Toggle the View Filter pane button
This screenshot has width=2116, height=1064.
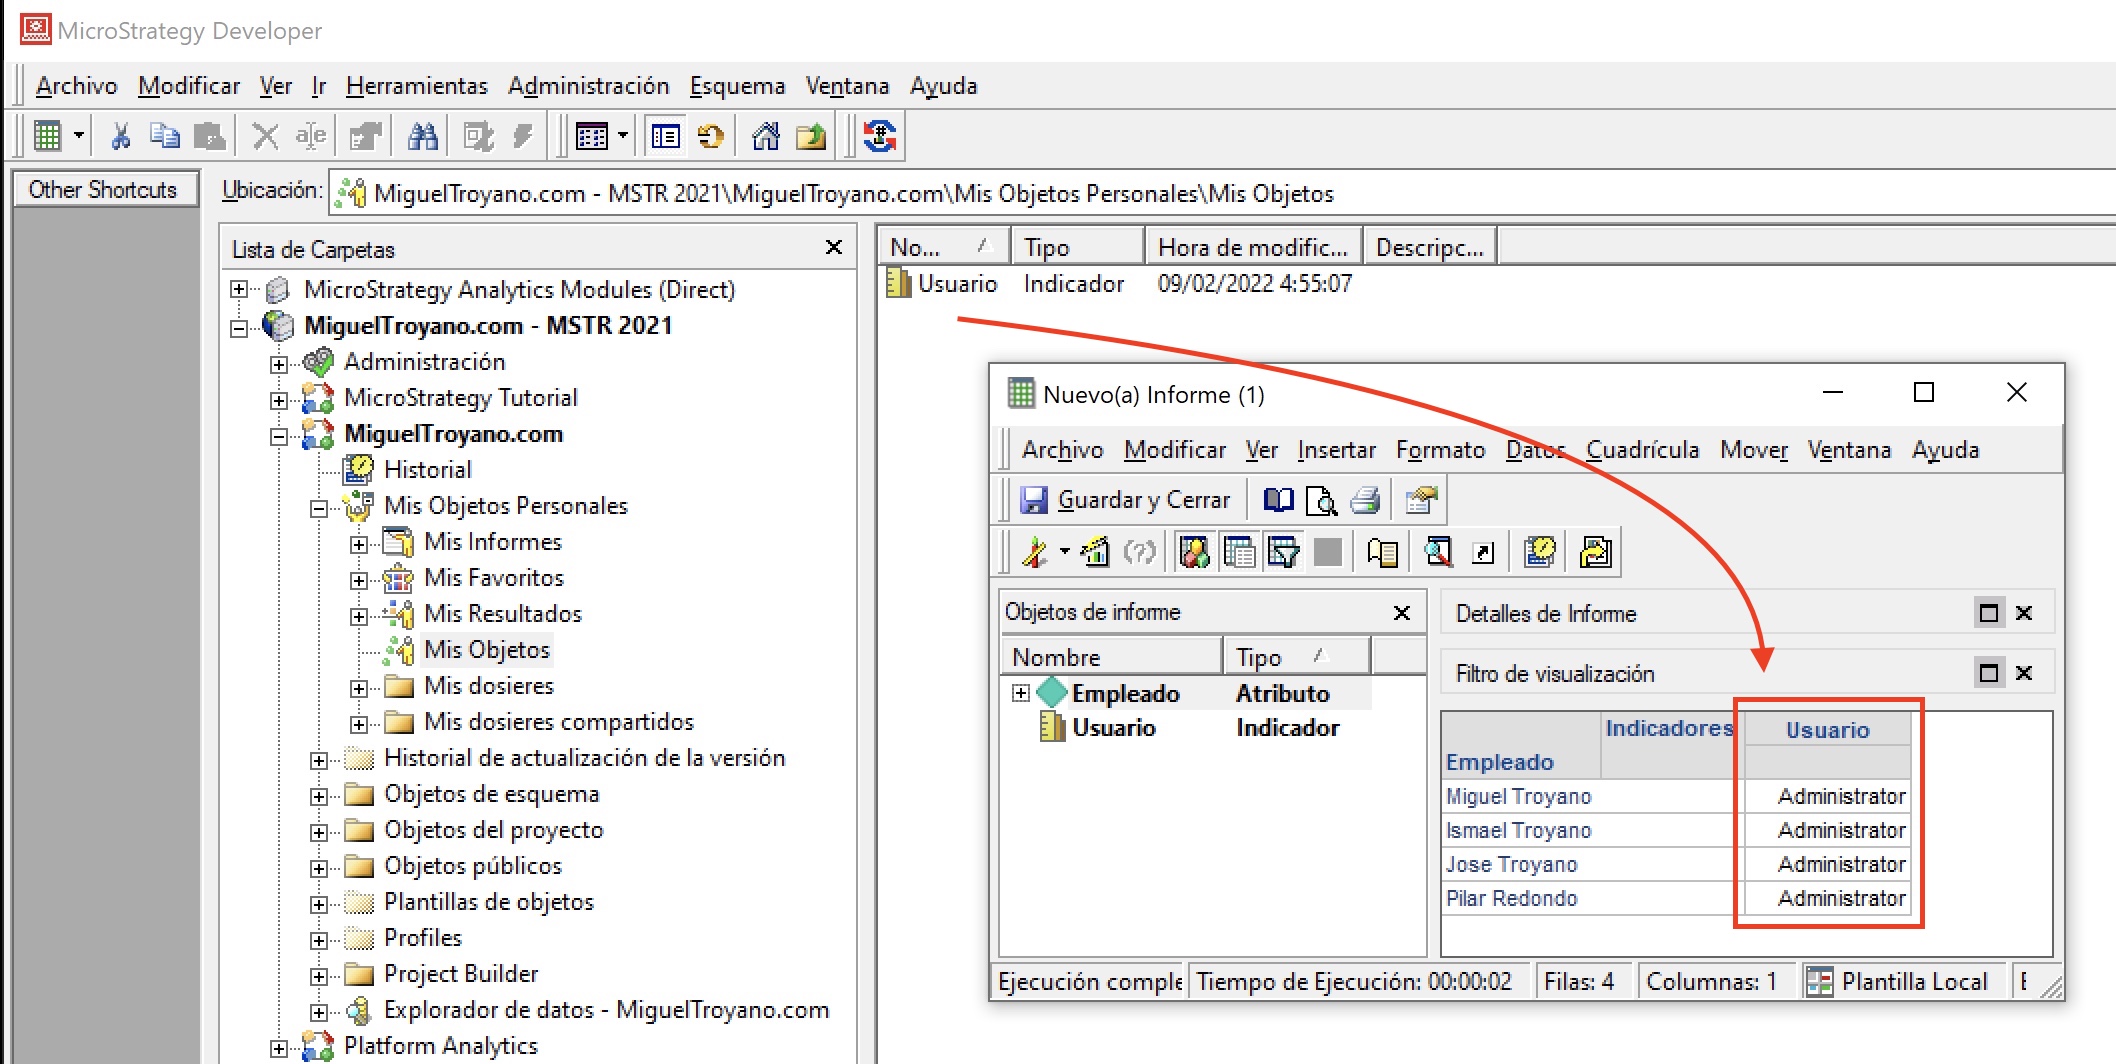[x=1283, y=551]
